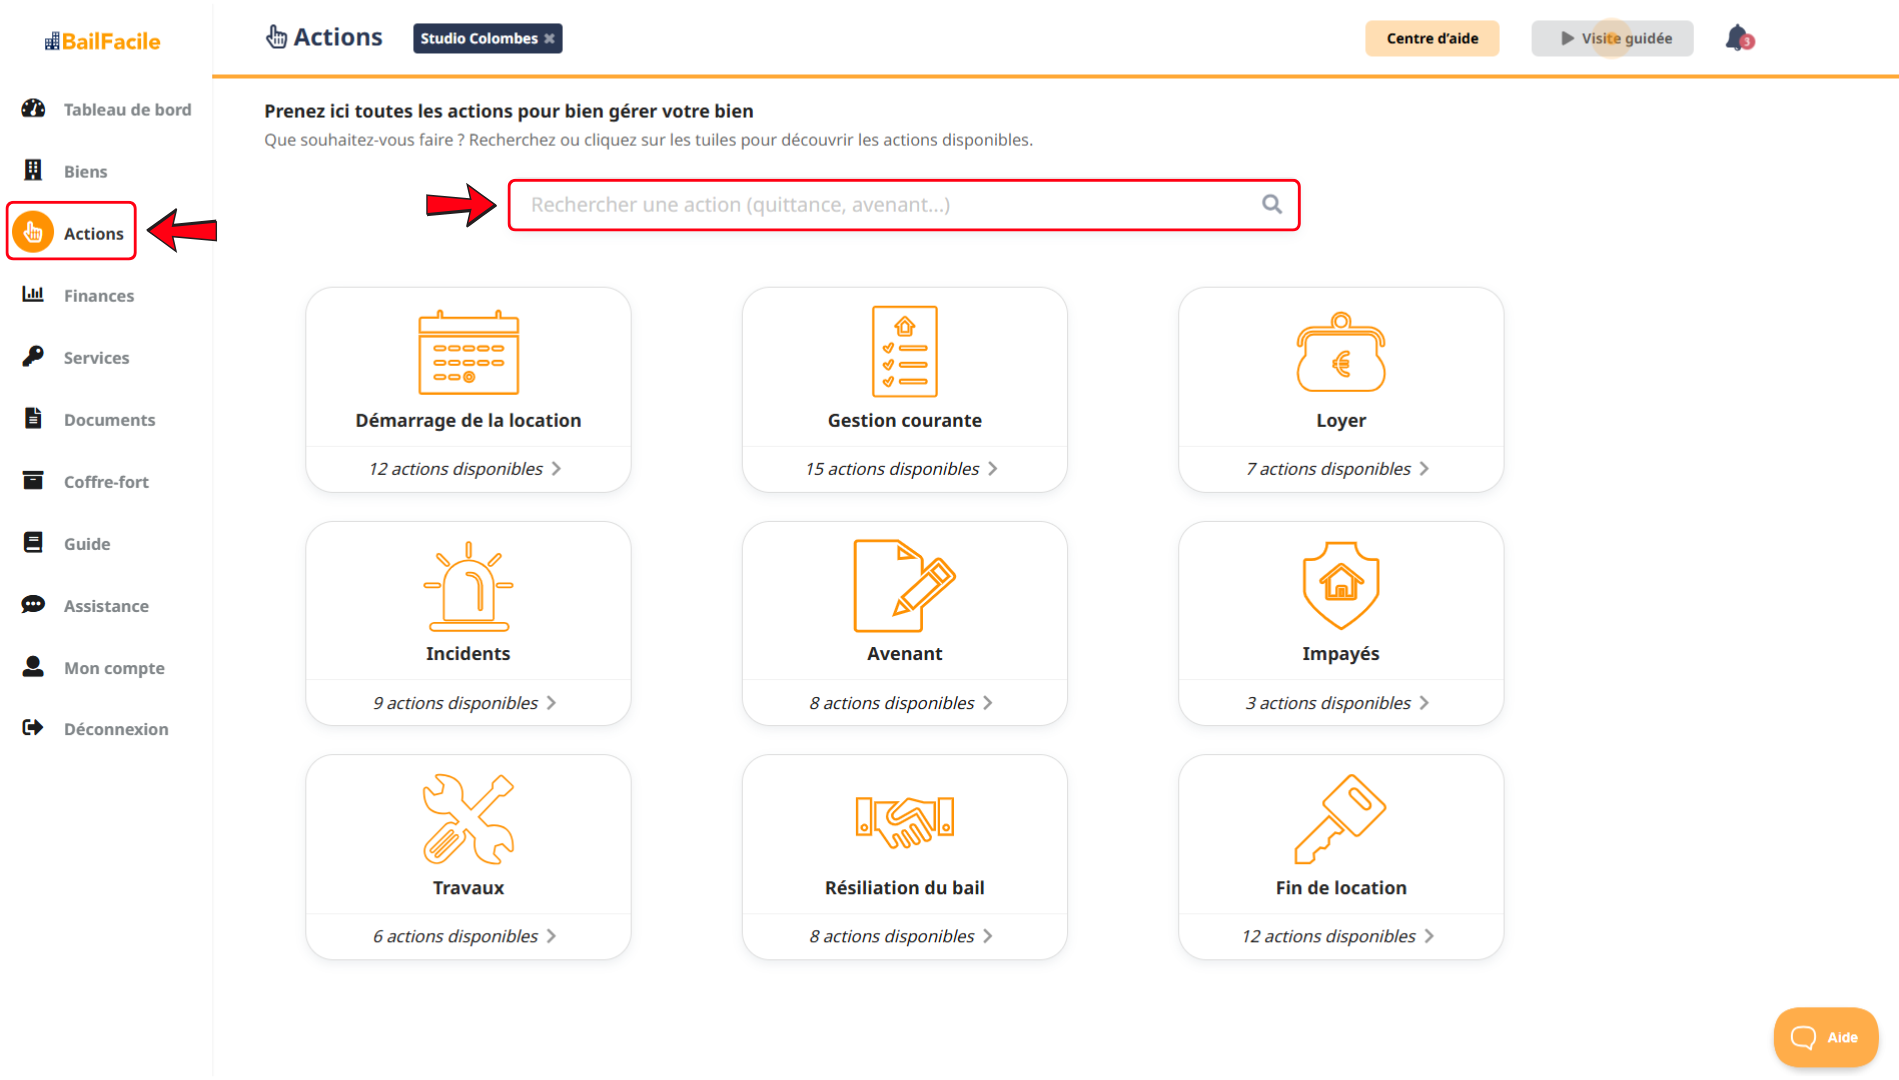The image size is (1899, 1080).
Task: Expand 3 actions disponibles for Impayés
Action: pyautogui.click(x=1338, y=703)
